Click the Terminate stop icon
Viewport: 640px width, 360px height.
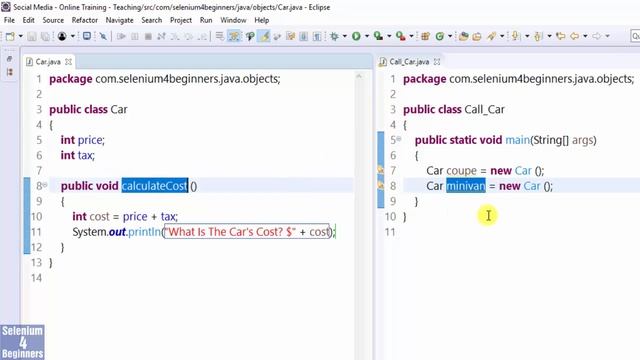click(x=148, y=36)
